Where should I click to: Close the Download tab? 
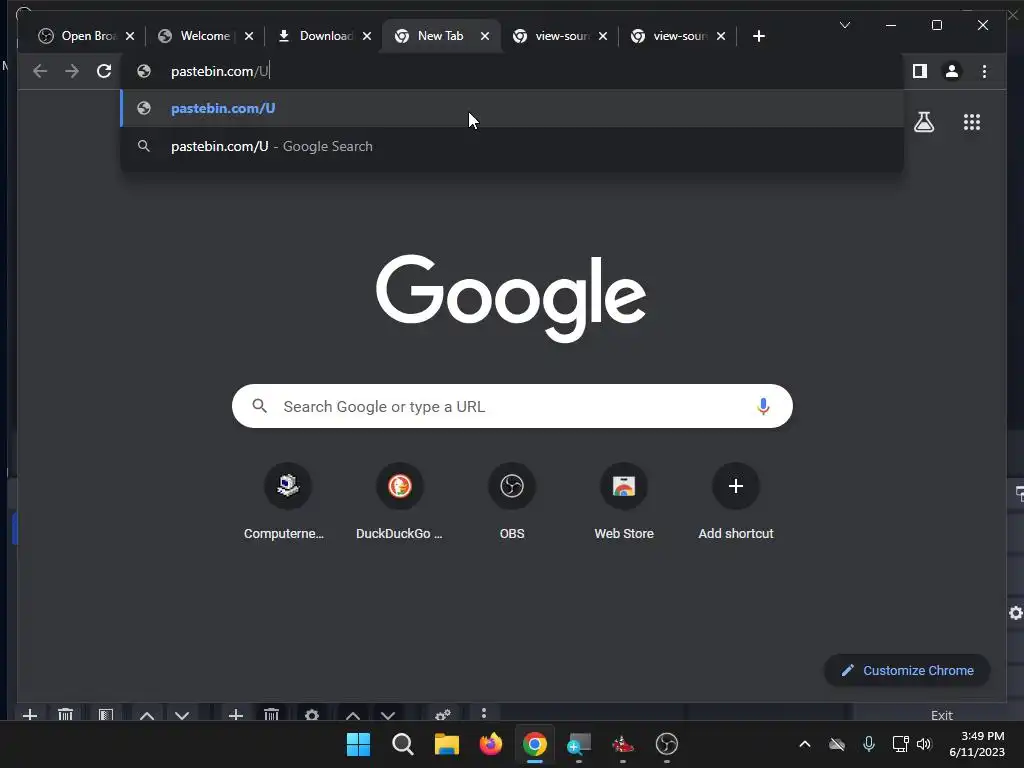367,36
